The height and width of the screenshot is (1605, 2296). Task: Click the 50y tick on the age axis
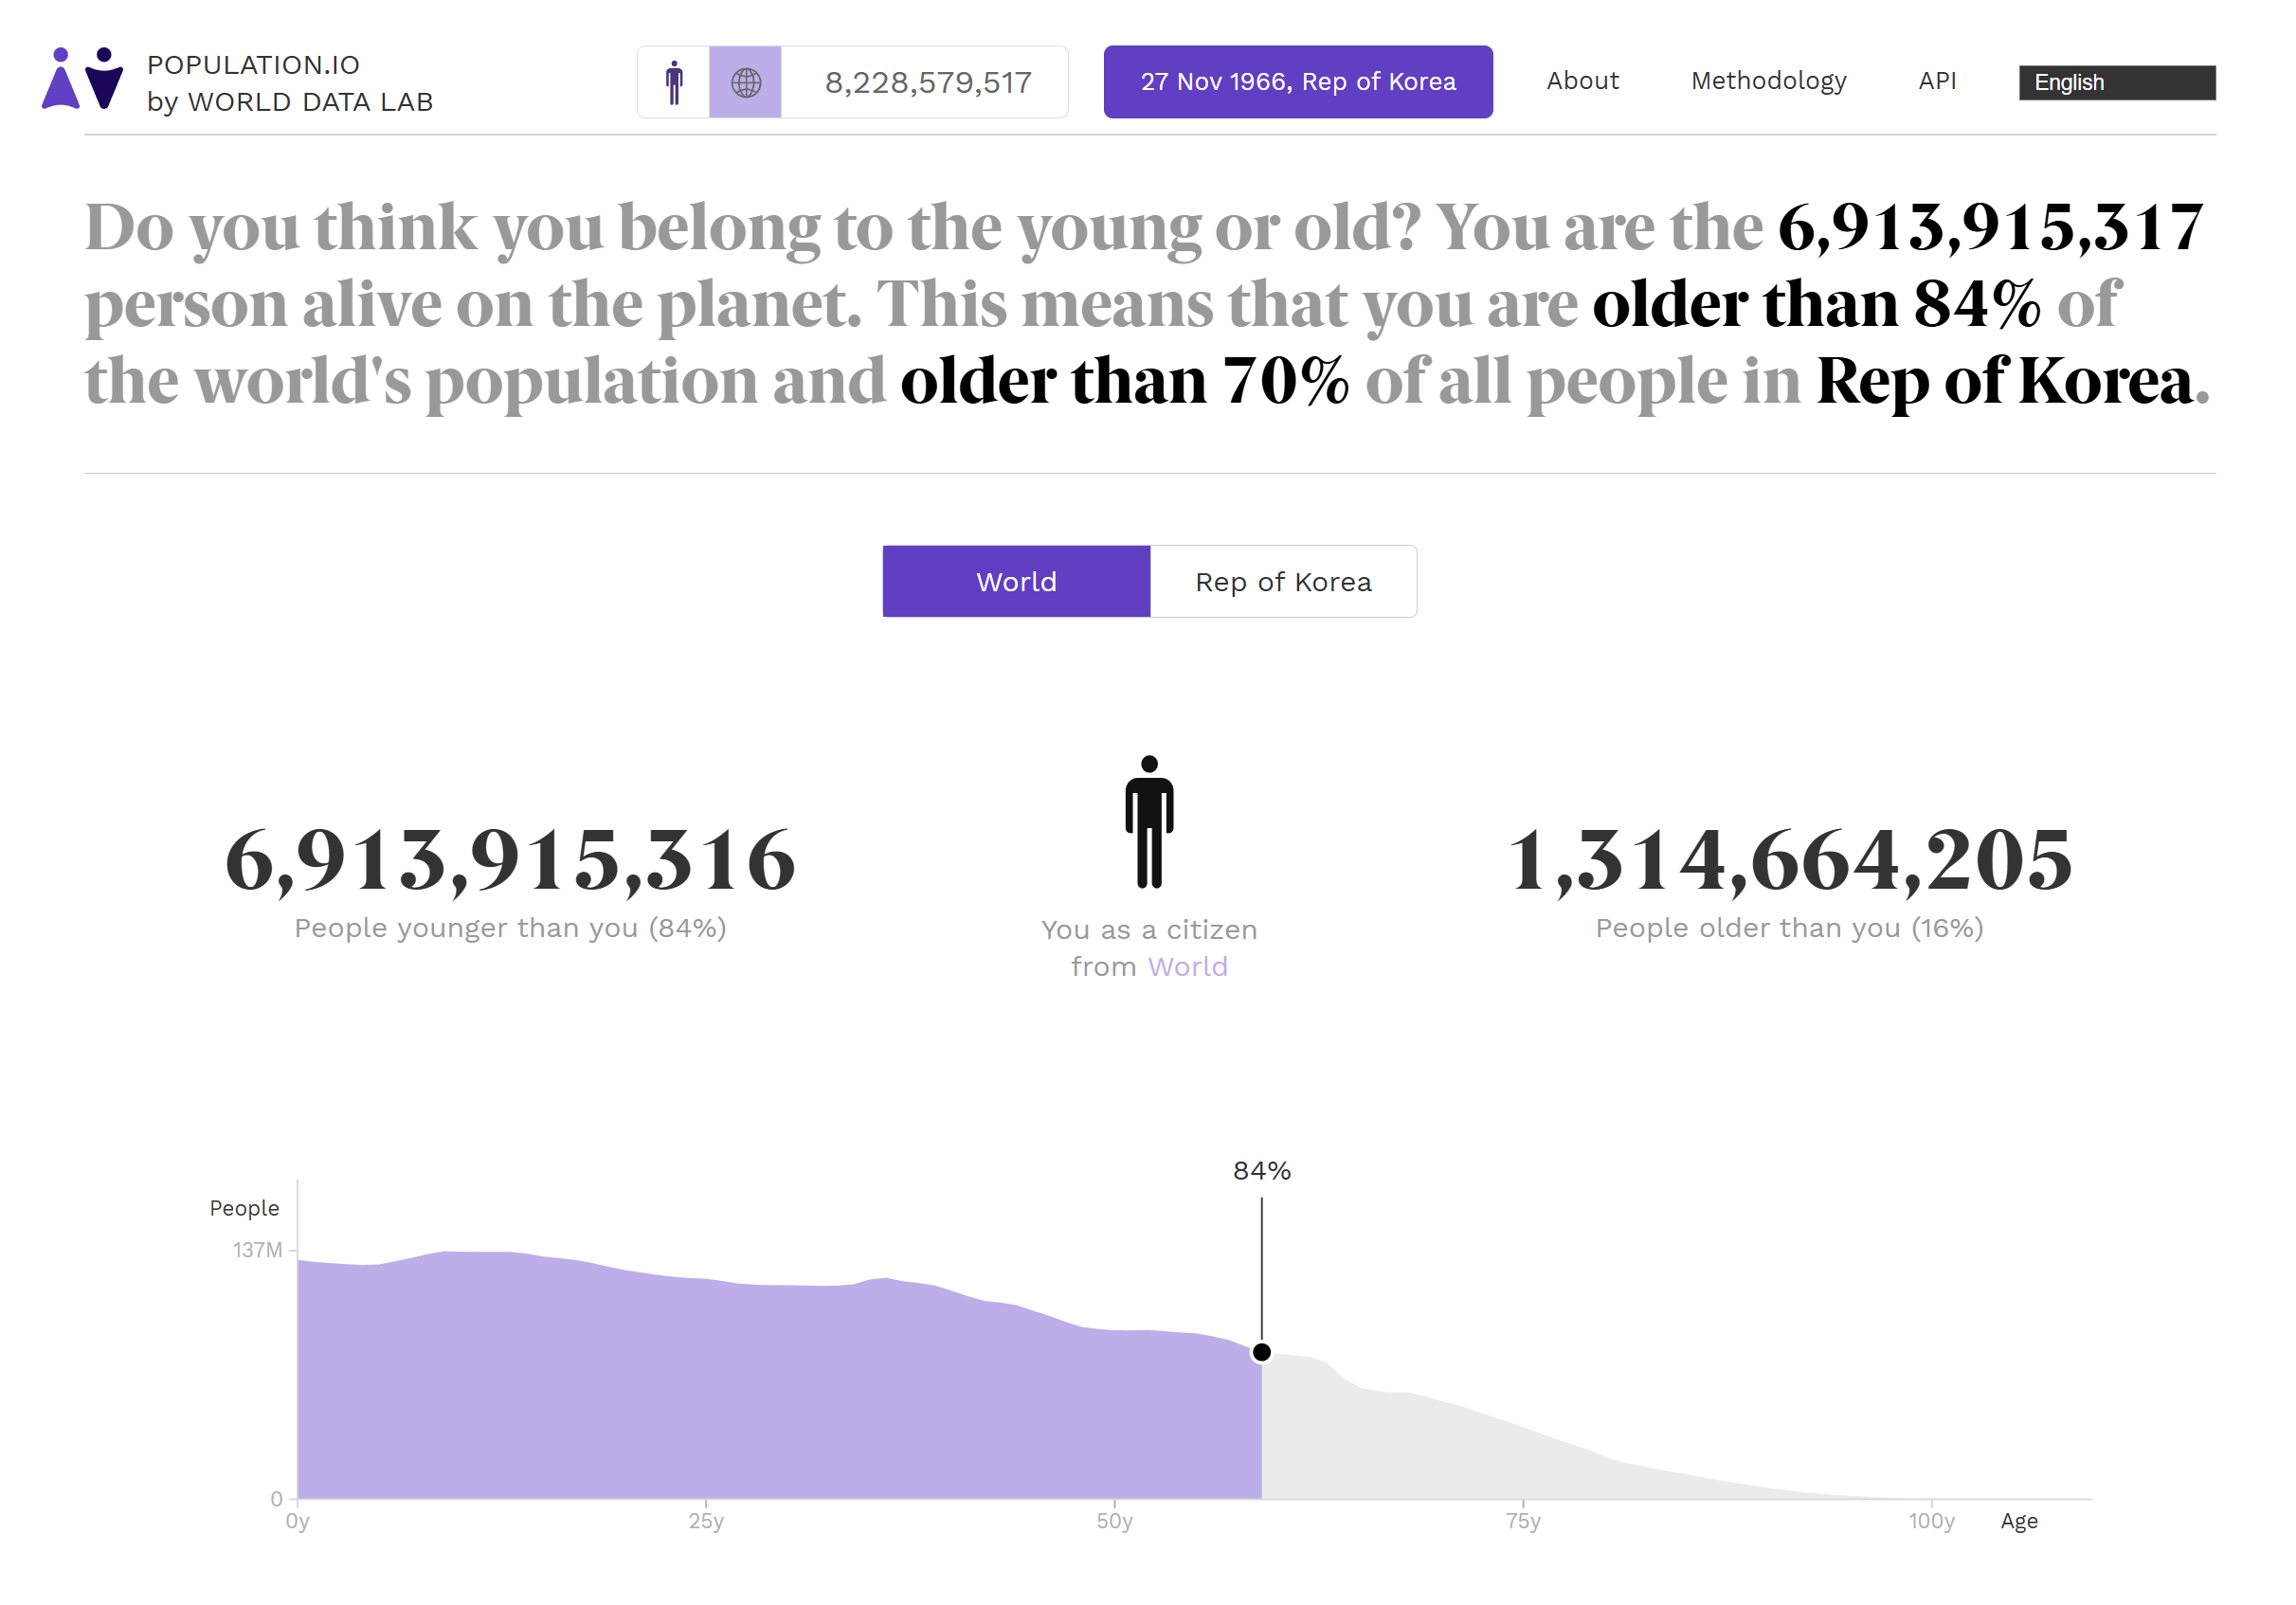click(1114, 1520)
